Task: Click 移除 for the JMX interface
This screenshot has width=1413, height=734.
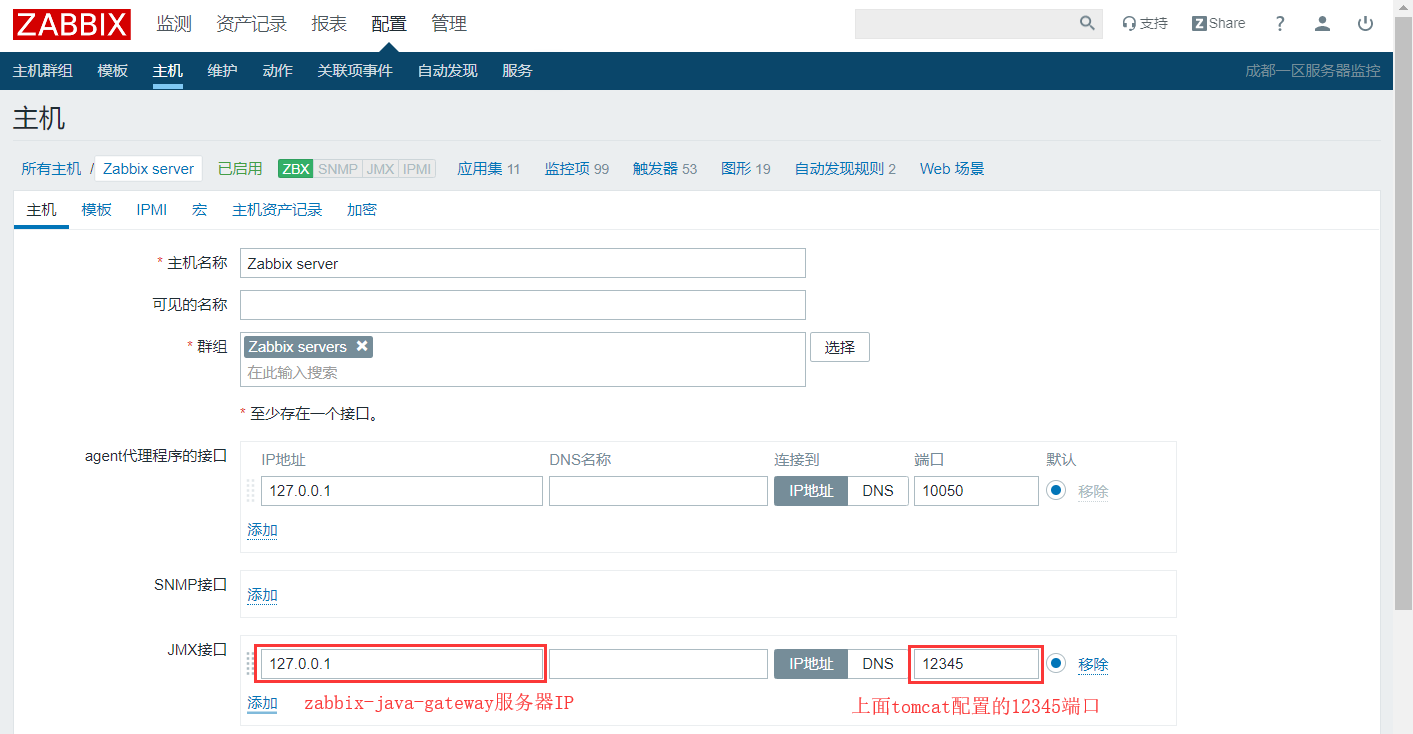Action: coord(1093,664)
